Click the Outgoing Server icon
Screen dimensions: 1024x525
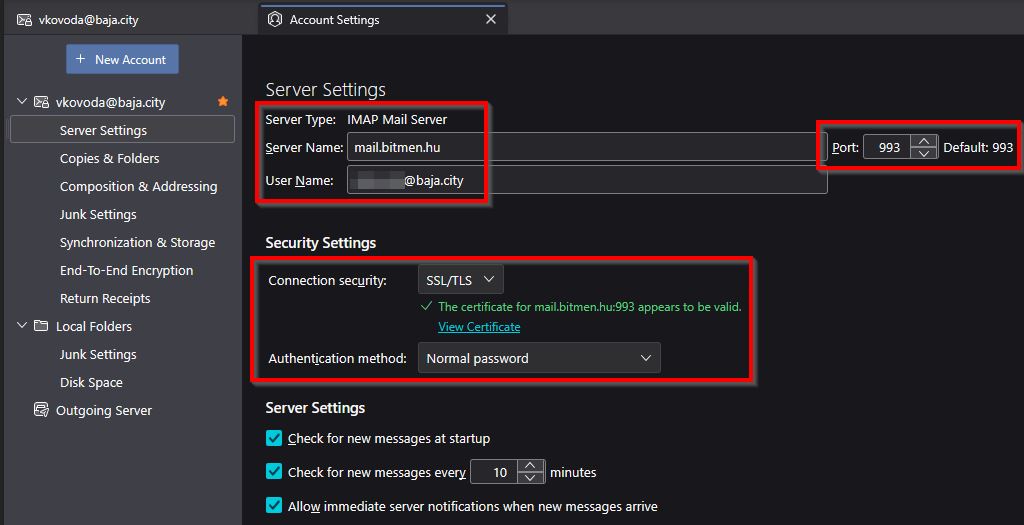pyautogui.click(x=41, y=410)
